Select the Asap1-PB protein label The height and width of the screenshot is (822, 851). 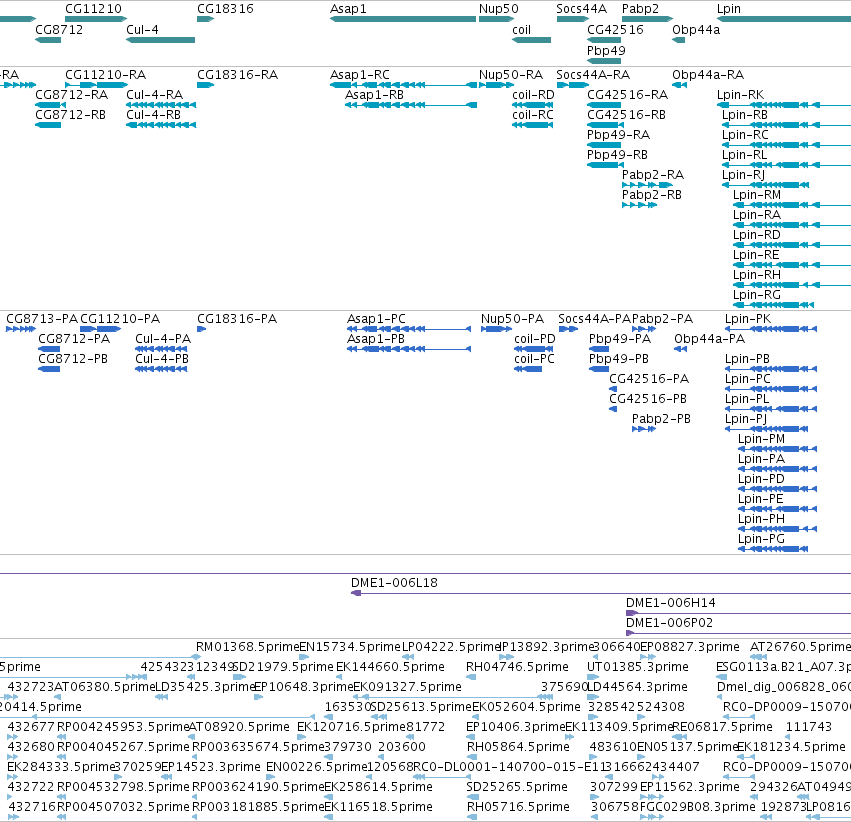(376, 339)
